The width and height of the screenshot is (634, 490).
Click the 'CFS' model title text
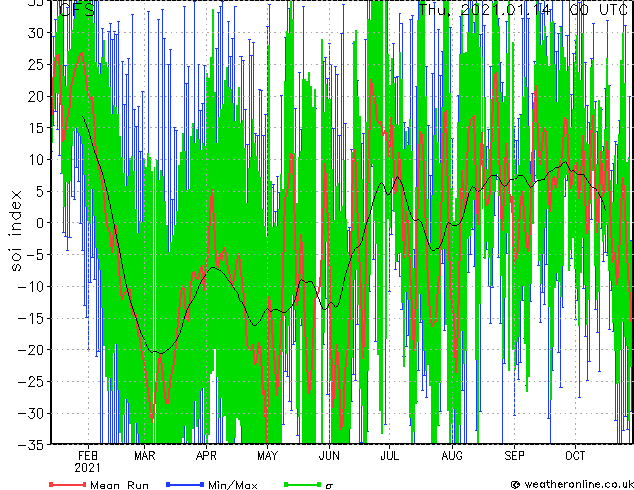77,9
